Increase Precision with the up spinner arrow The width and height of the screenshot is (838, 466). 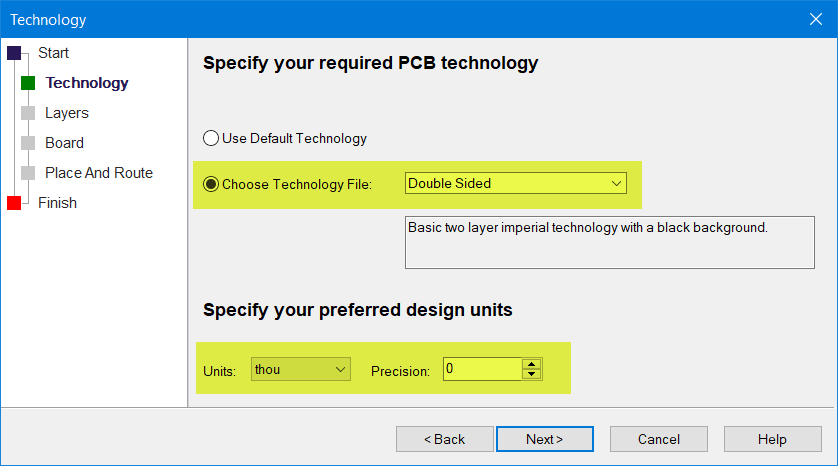coord(531,364)
